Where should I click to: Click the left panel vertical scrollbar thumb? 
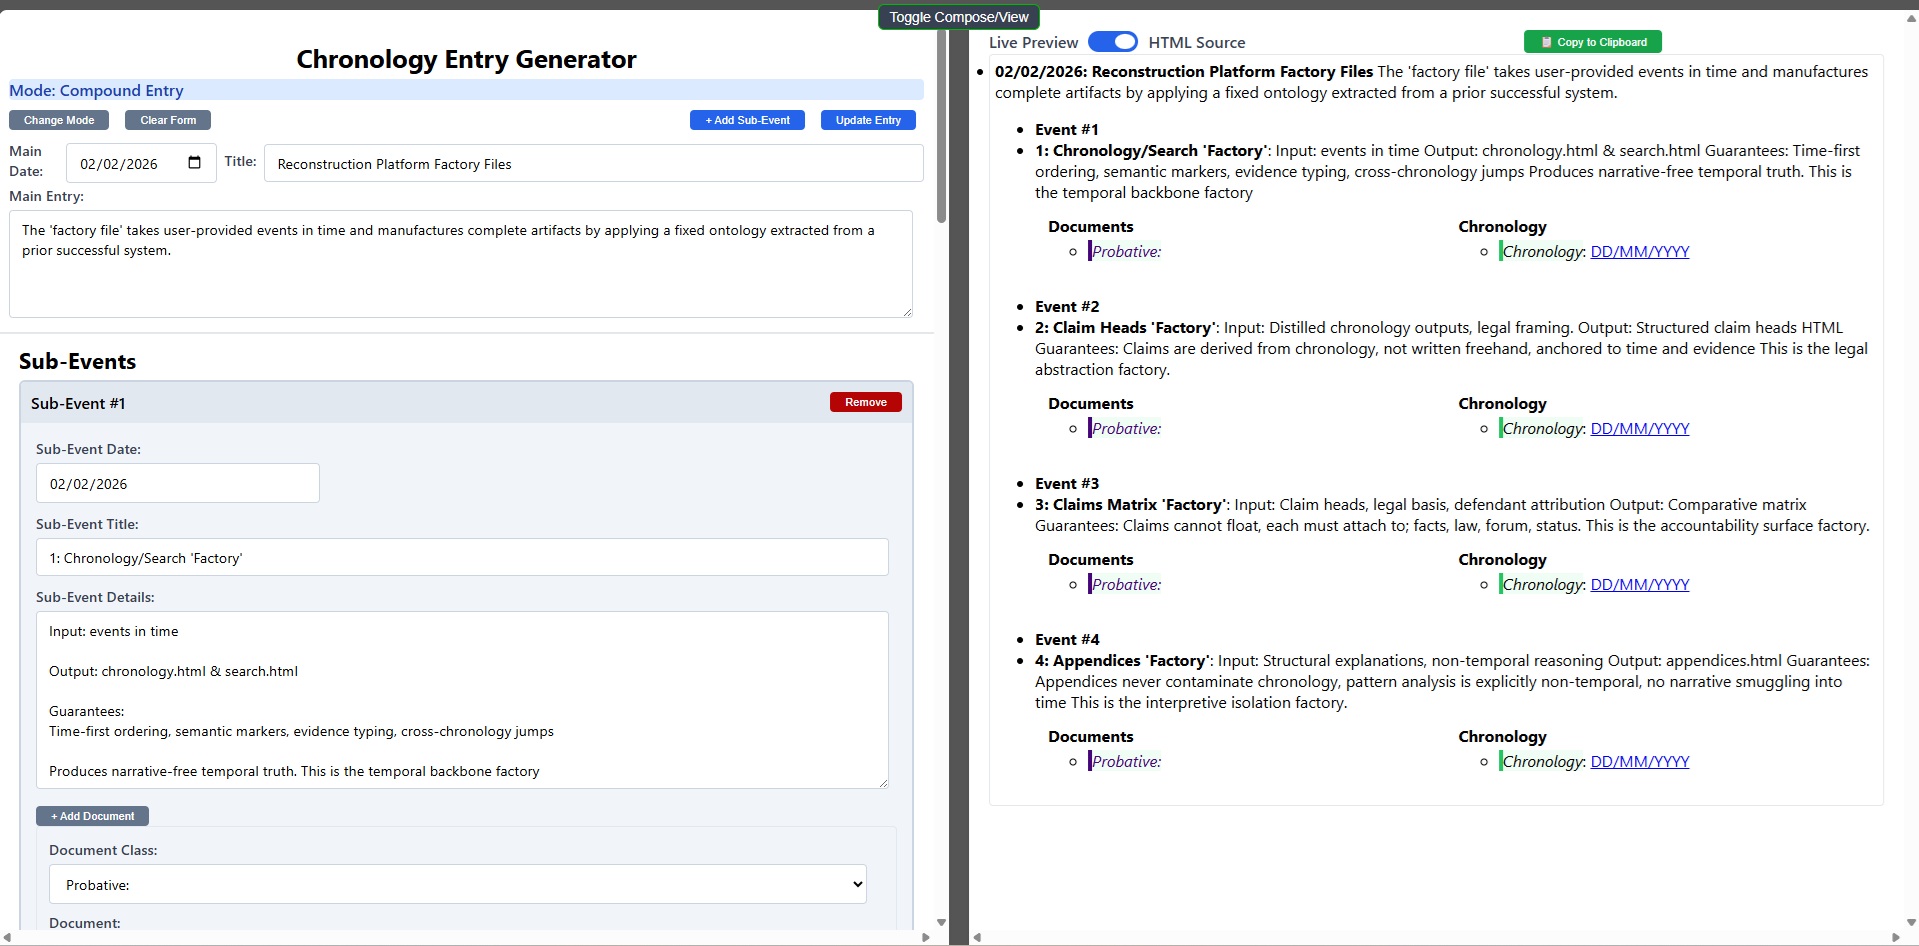(x=941, y=125)
